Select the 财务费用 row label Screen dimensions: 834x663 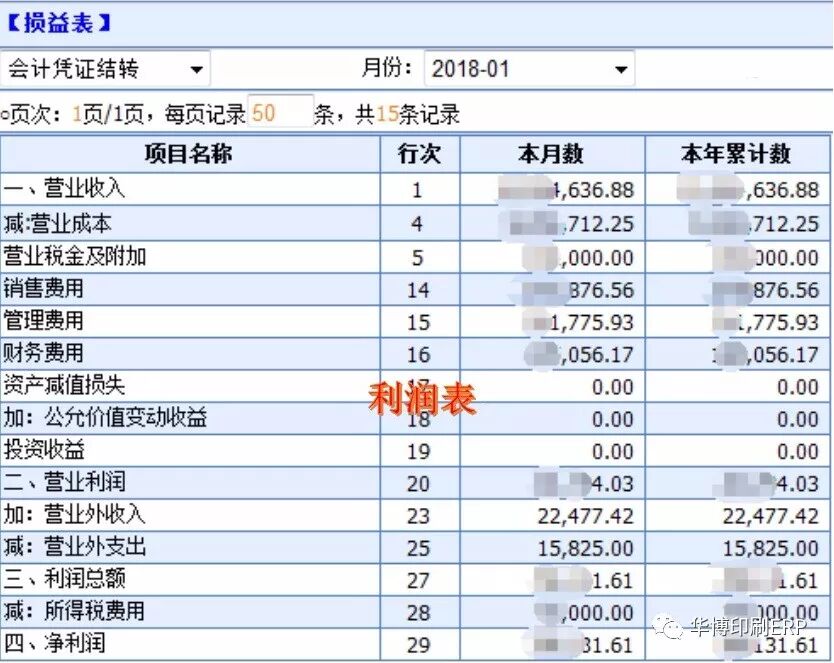click(x=44, y=354)
